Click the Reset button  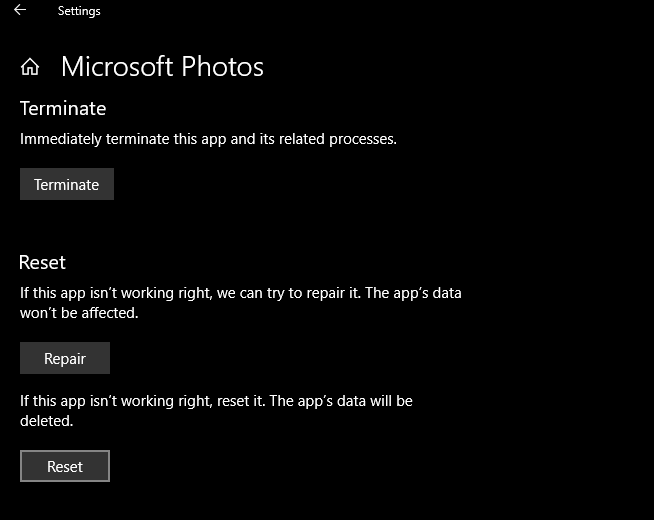[65, 466]
